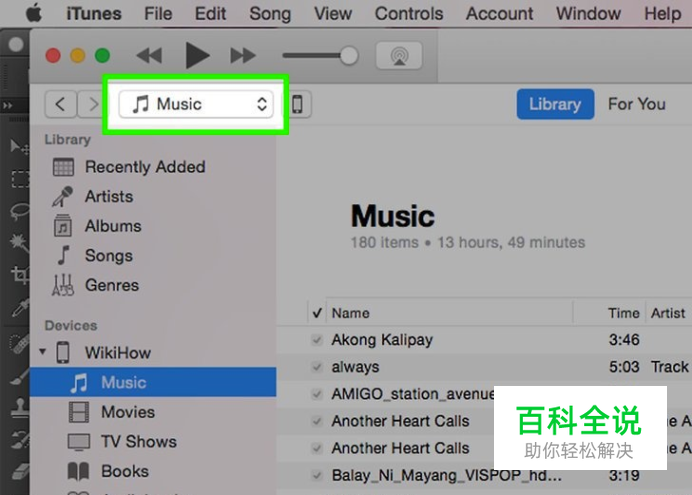Image resolution: width=692 pixels, height=495 pixels.
Task: Click the volume slider knob
Action: [x=349, y=56]
